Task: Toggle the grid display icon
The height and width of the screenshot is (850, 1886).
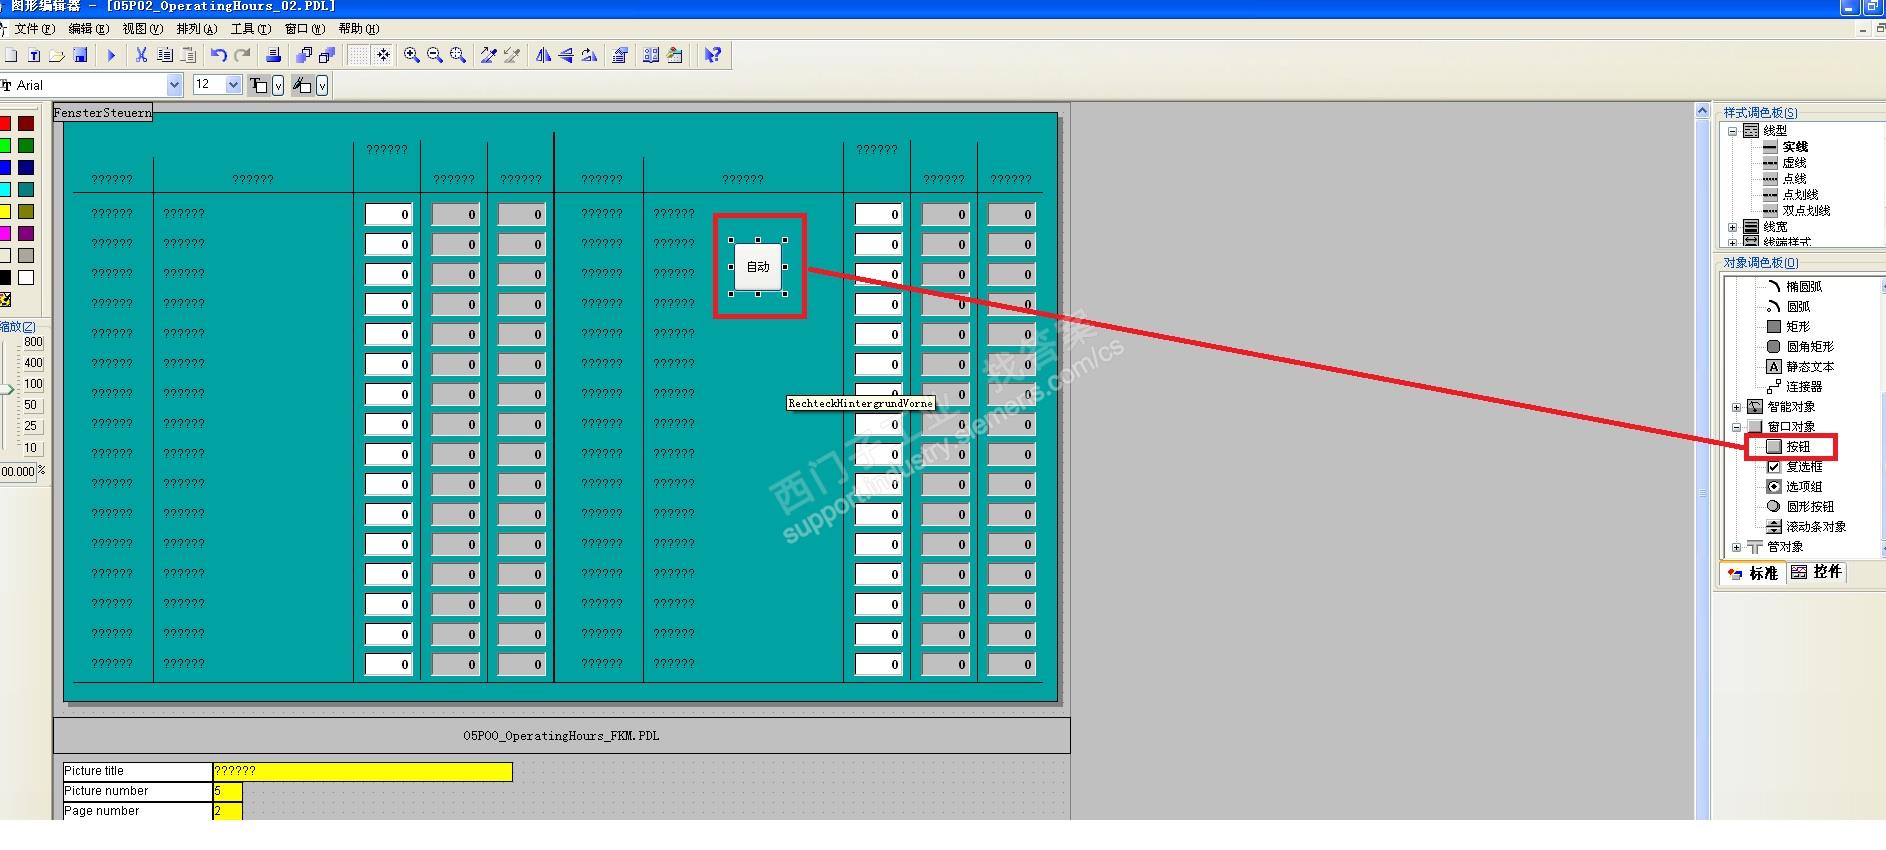Action: [358, 56]
